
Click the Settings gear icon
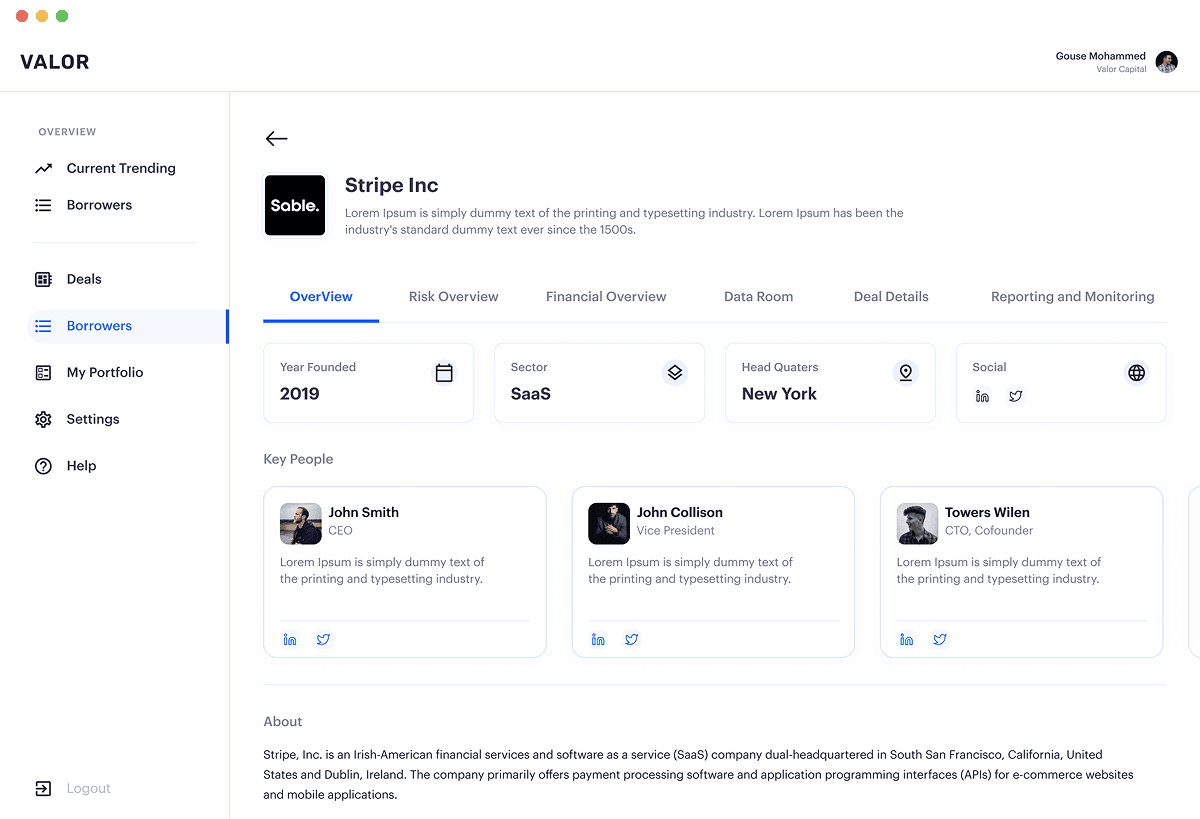43,419
